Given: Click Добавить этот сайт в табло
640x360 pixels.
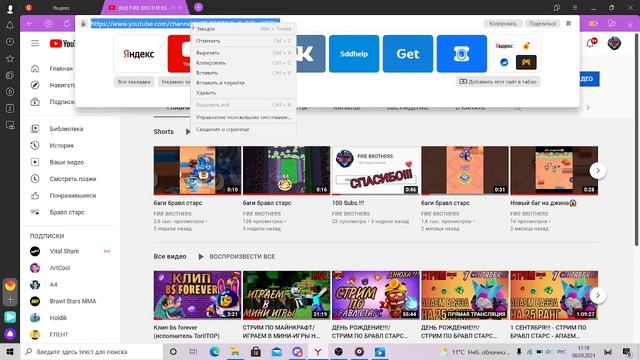Looking at the screenshot, I should pyautogui.click(x=498, y=82).
